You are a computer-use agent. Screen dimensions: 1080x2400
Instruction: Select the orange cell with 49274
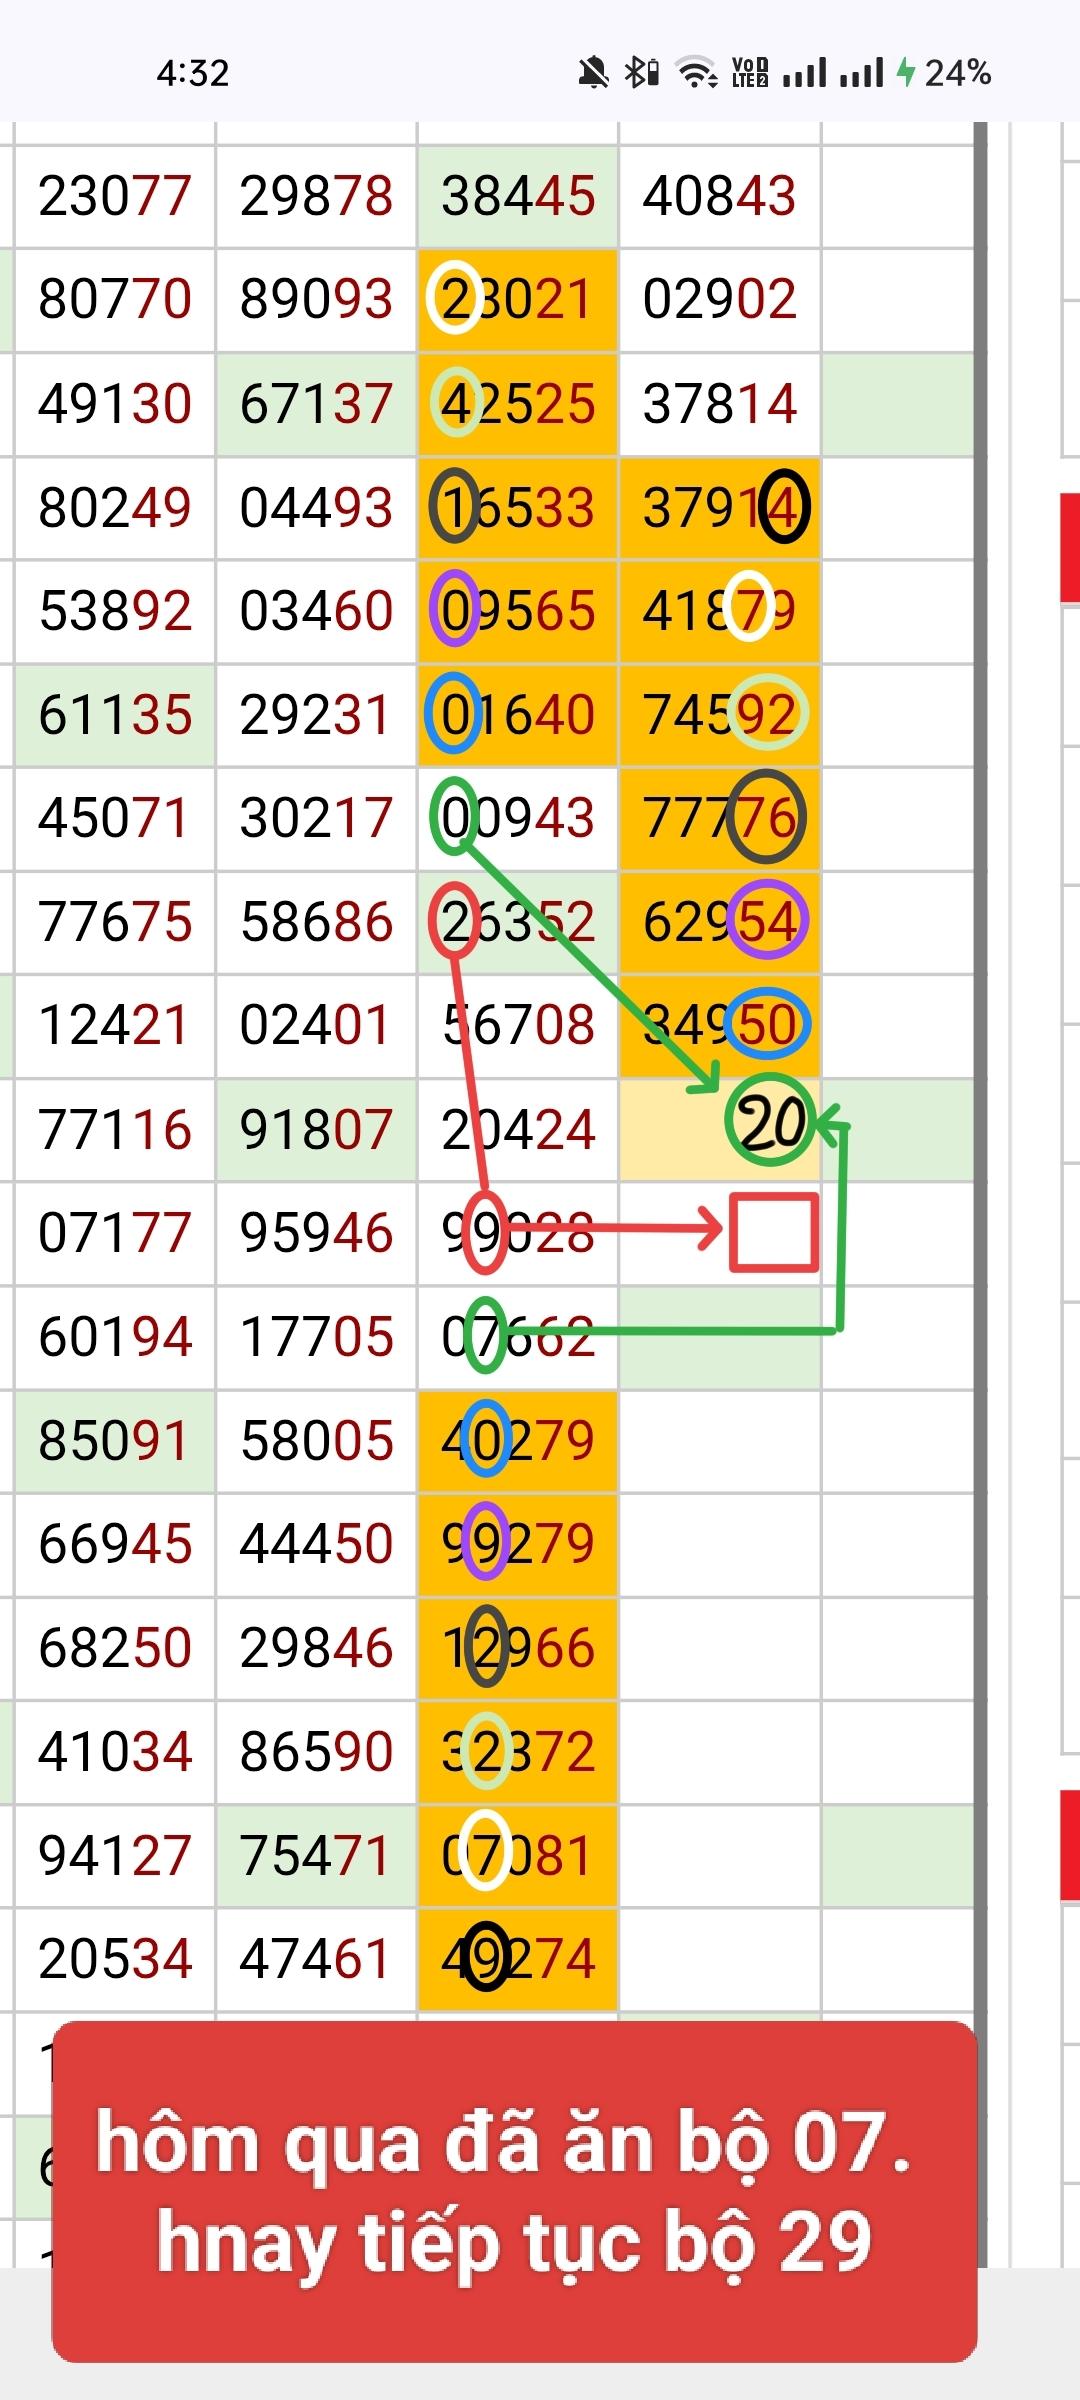(518, 1958)
